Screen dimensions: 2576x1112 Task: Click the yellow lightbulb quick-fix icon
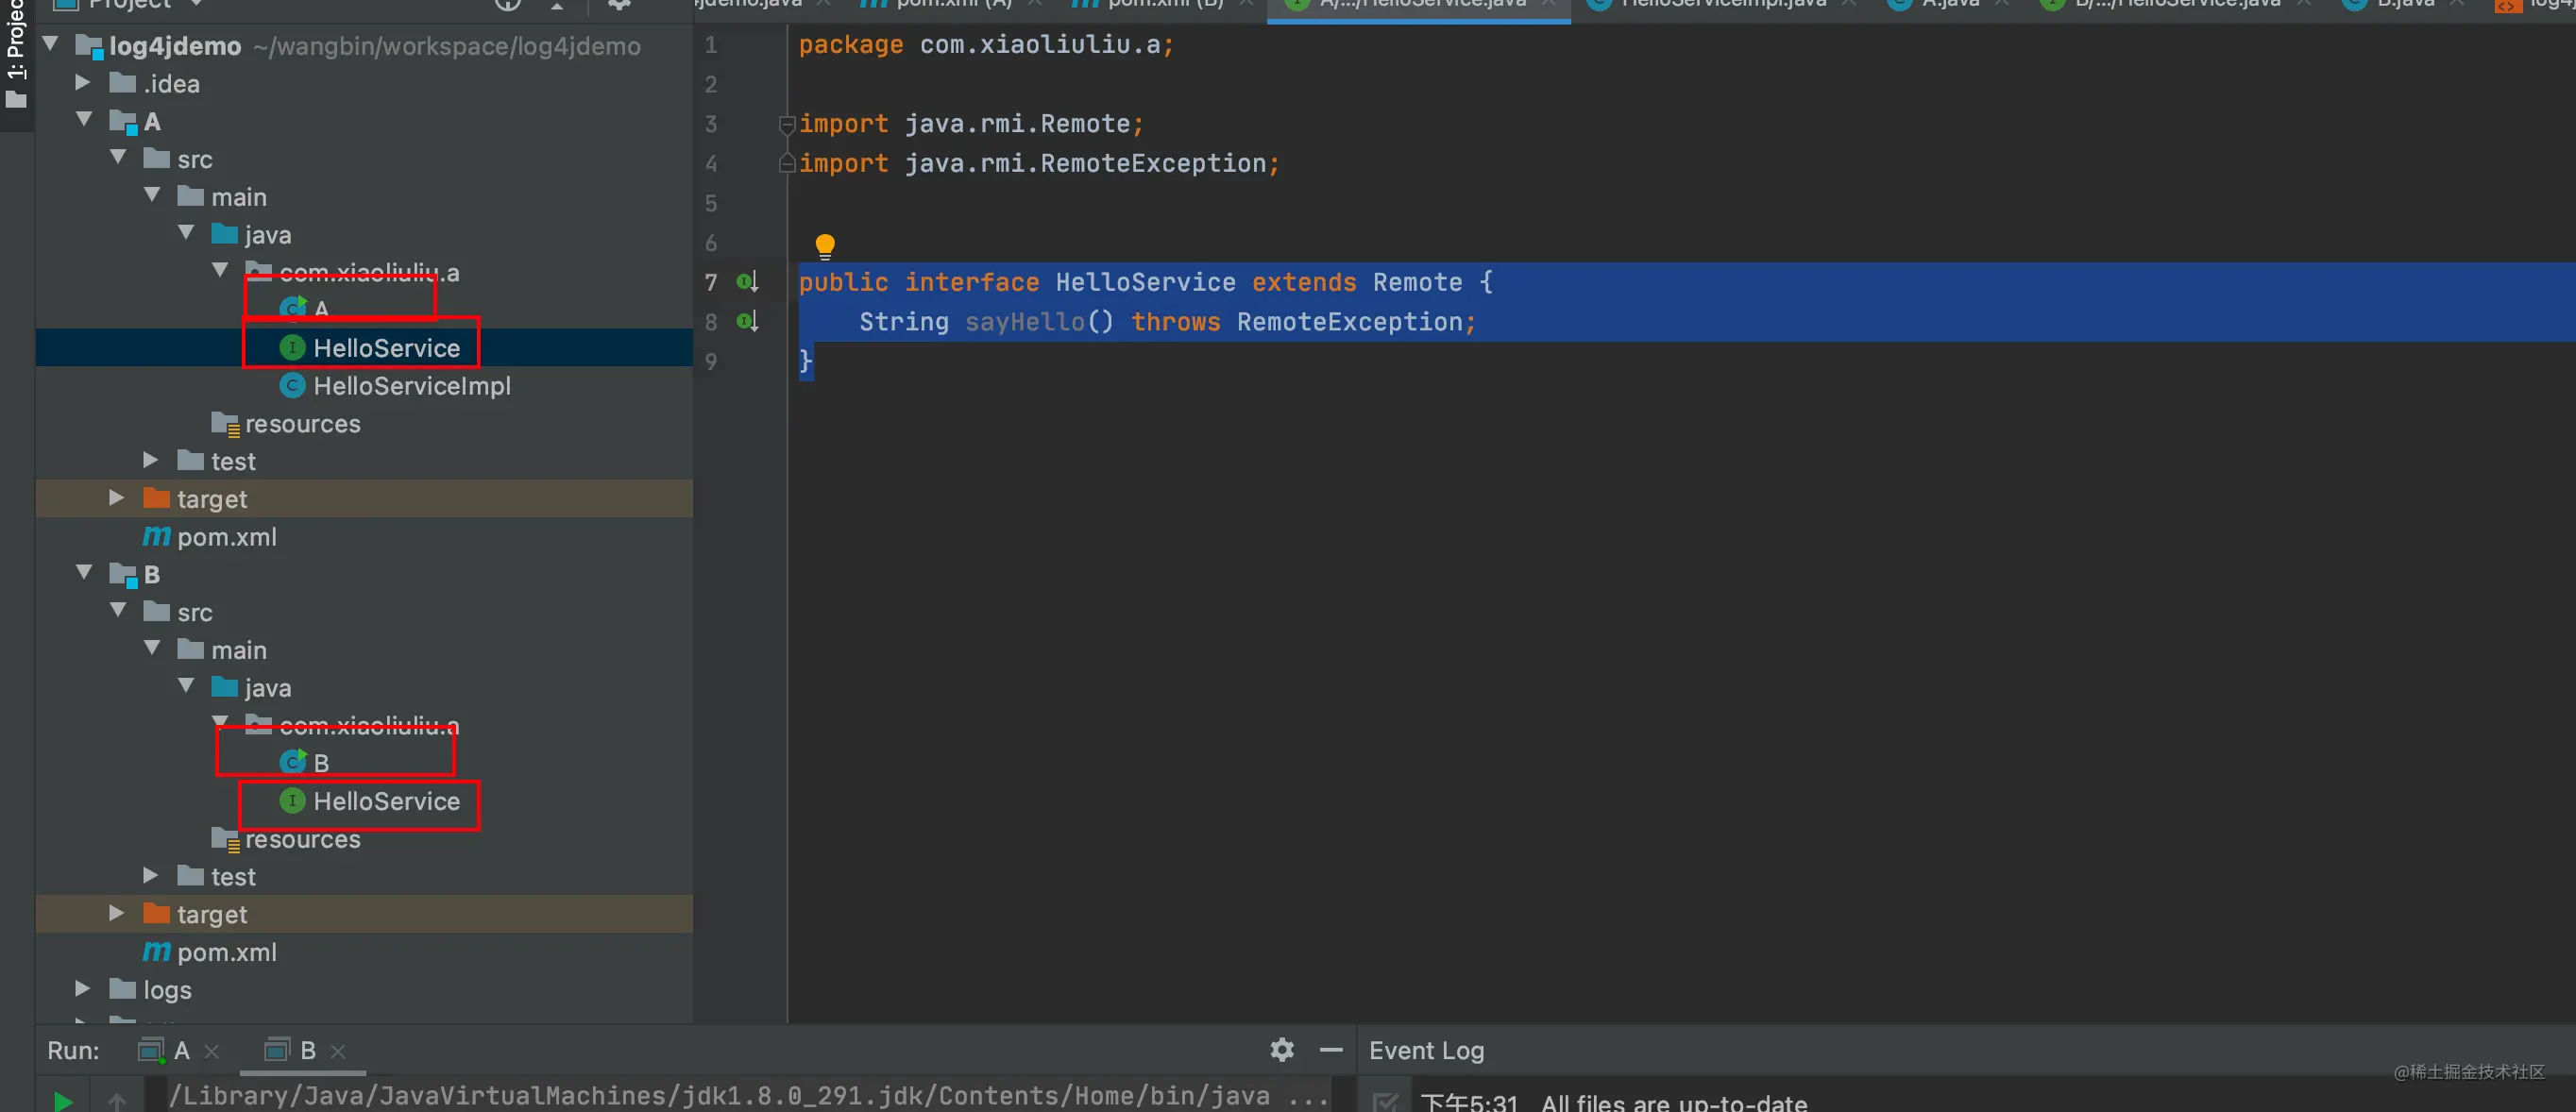coord(825,245)
